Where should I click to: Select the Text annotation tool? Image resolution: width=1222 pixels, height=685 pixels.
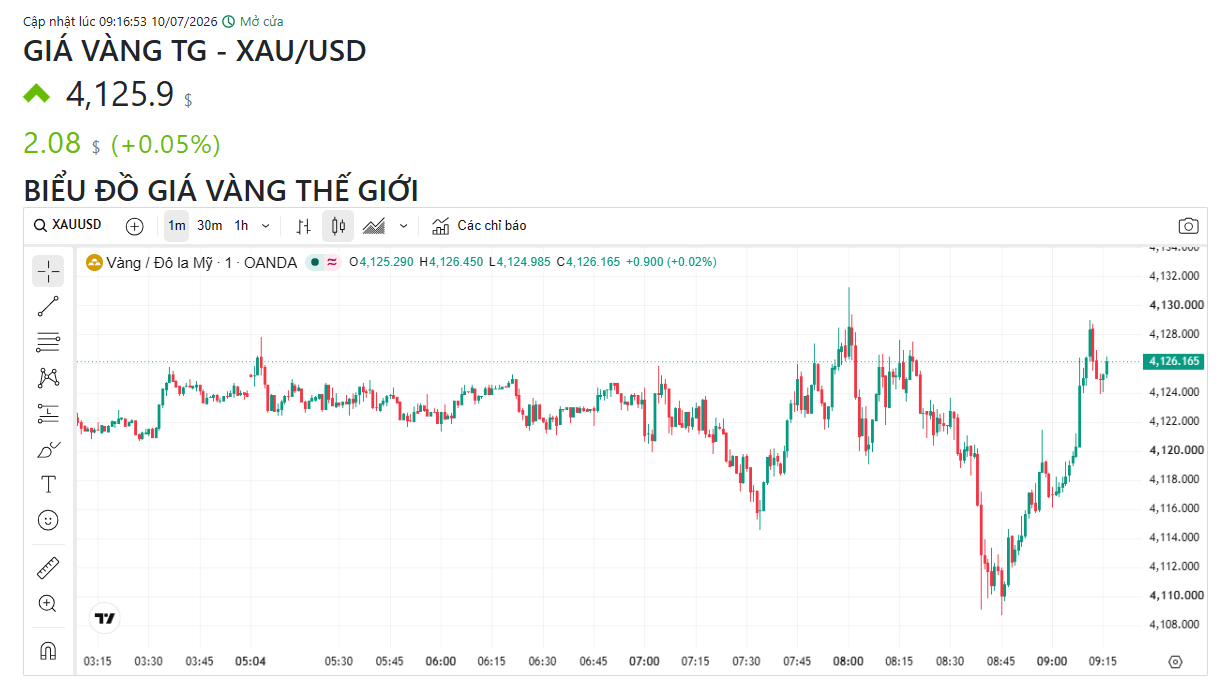tap(48, 485)
